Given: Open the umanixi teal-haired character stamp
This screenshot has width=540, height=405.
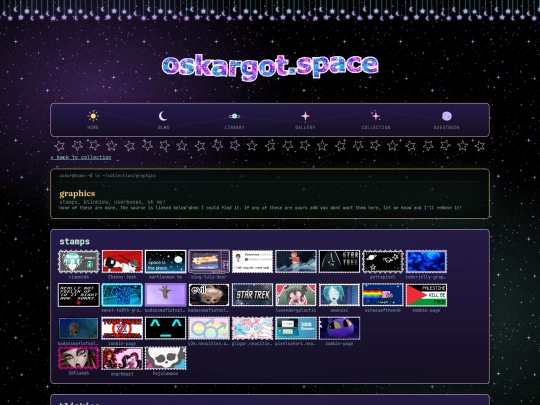Looking at the screenshot, I should point(339,295).
